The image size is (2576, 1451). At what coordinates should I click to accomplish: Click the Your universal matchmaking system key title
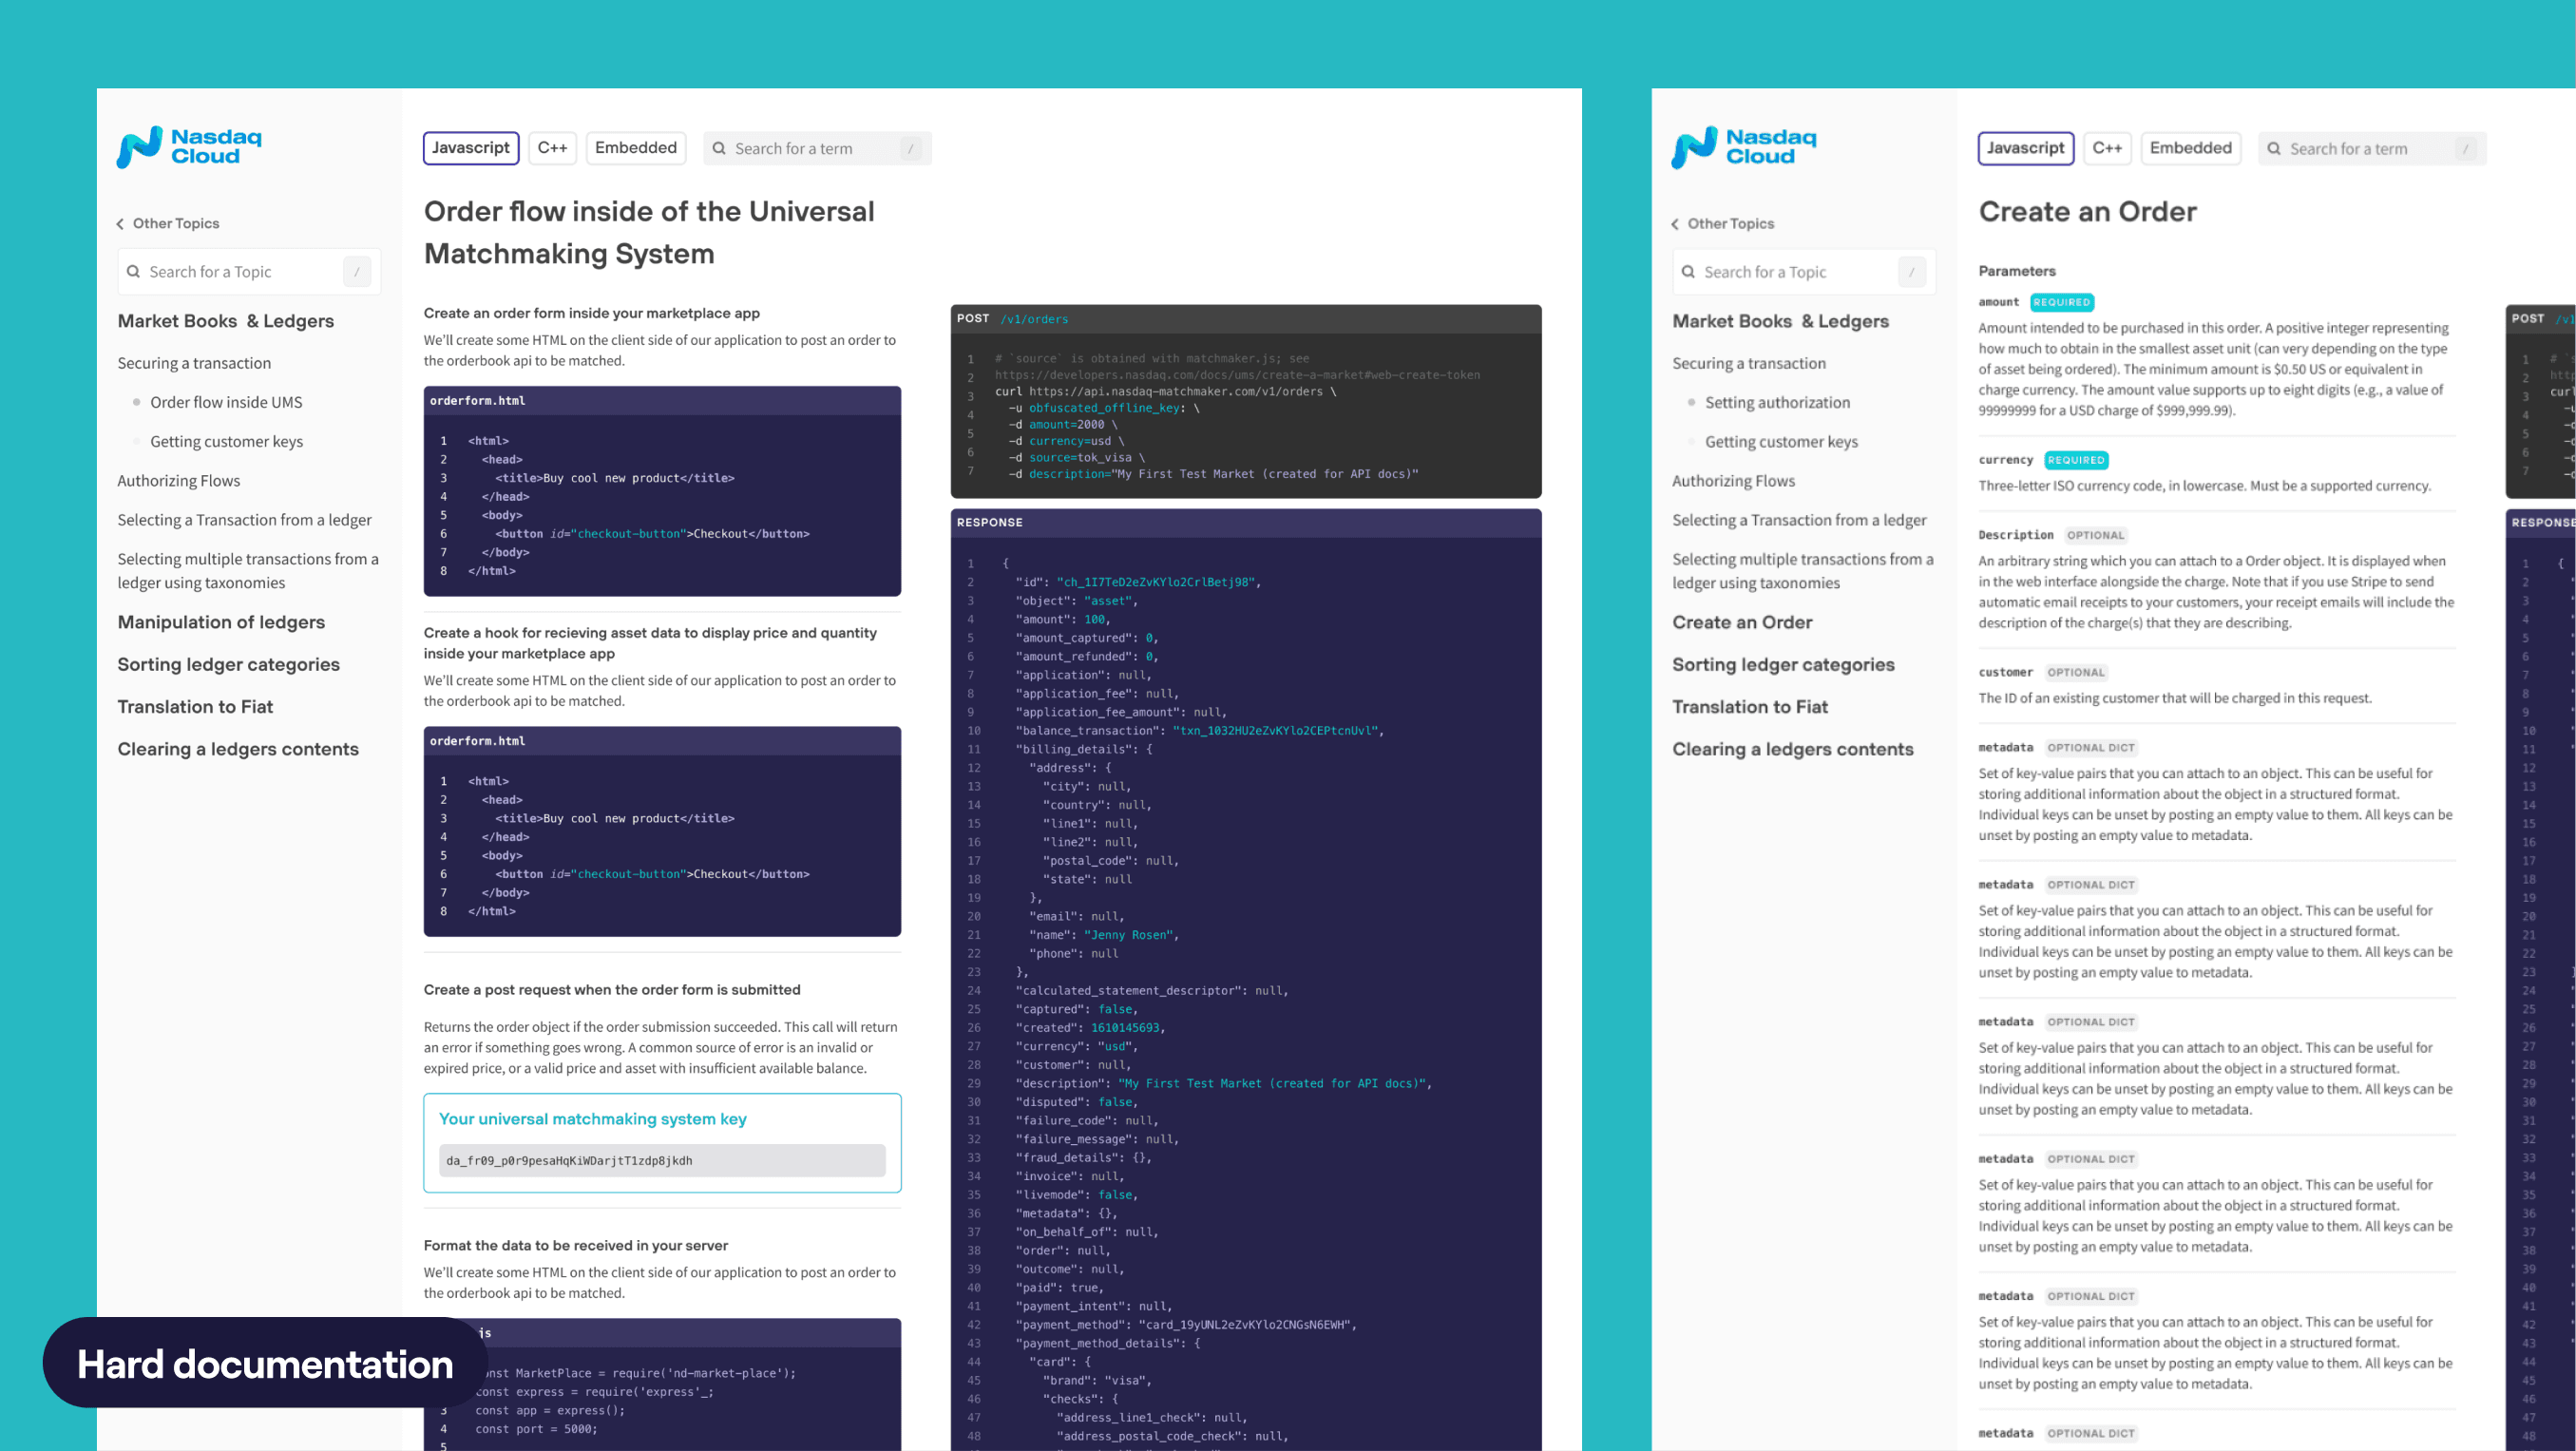click(593, 1118)
